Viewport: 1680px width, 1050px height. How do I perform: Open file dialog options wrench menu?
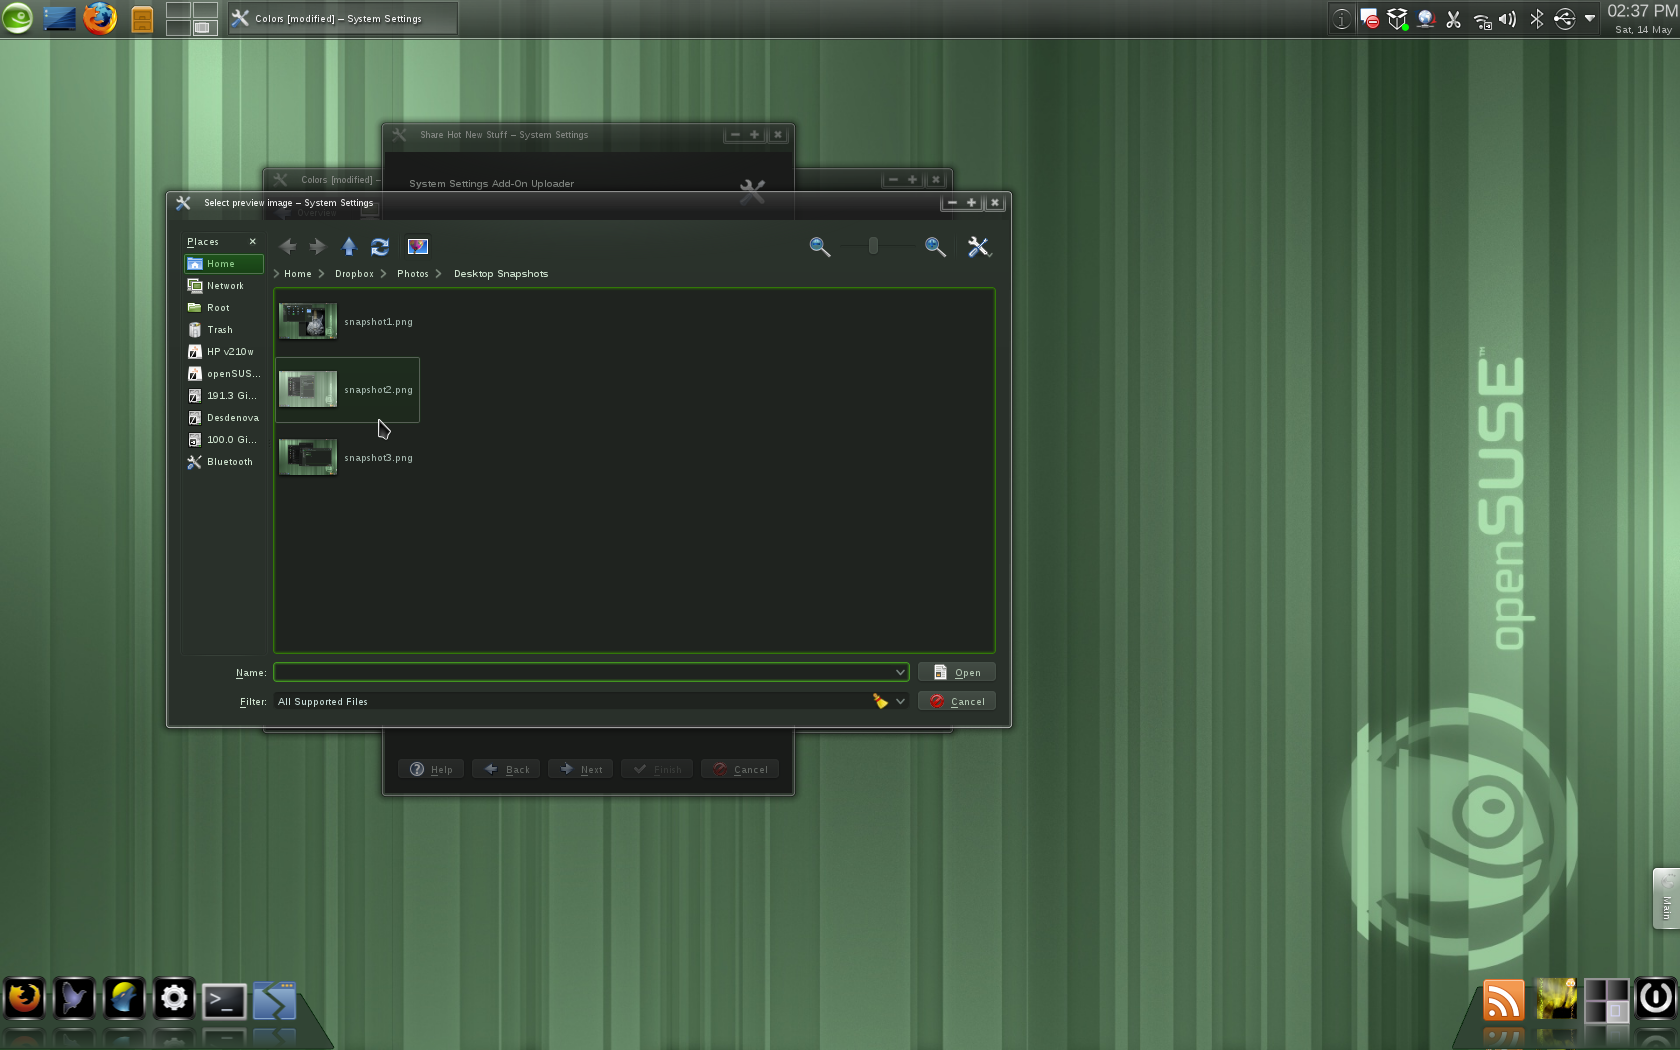(x=979, y=247)
